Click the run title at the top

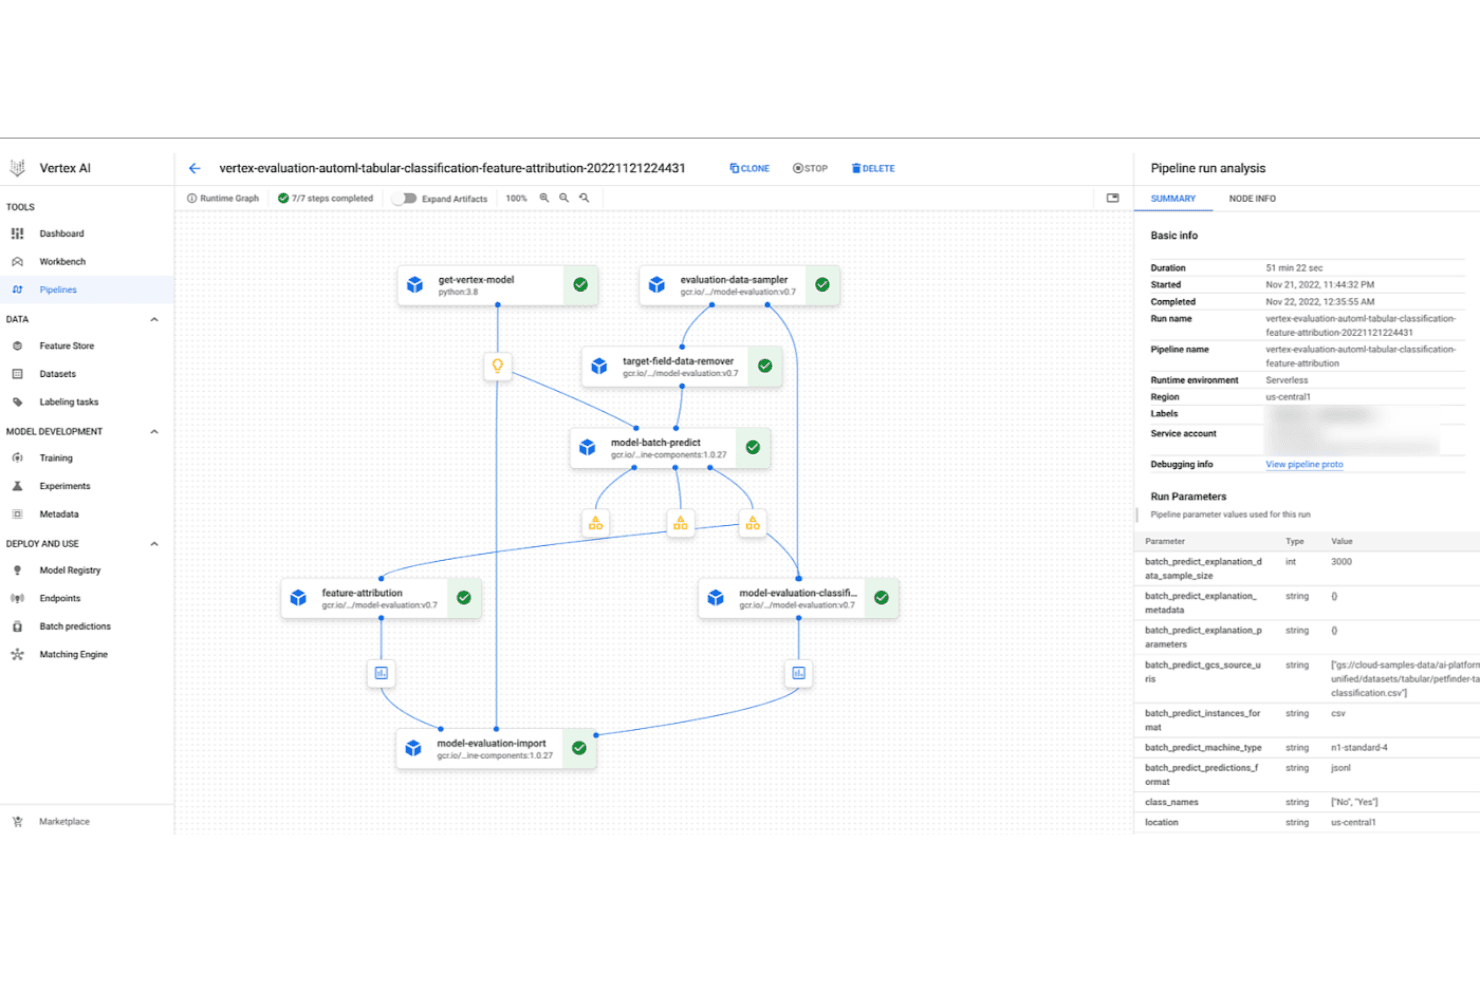point(452,168)
